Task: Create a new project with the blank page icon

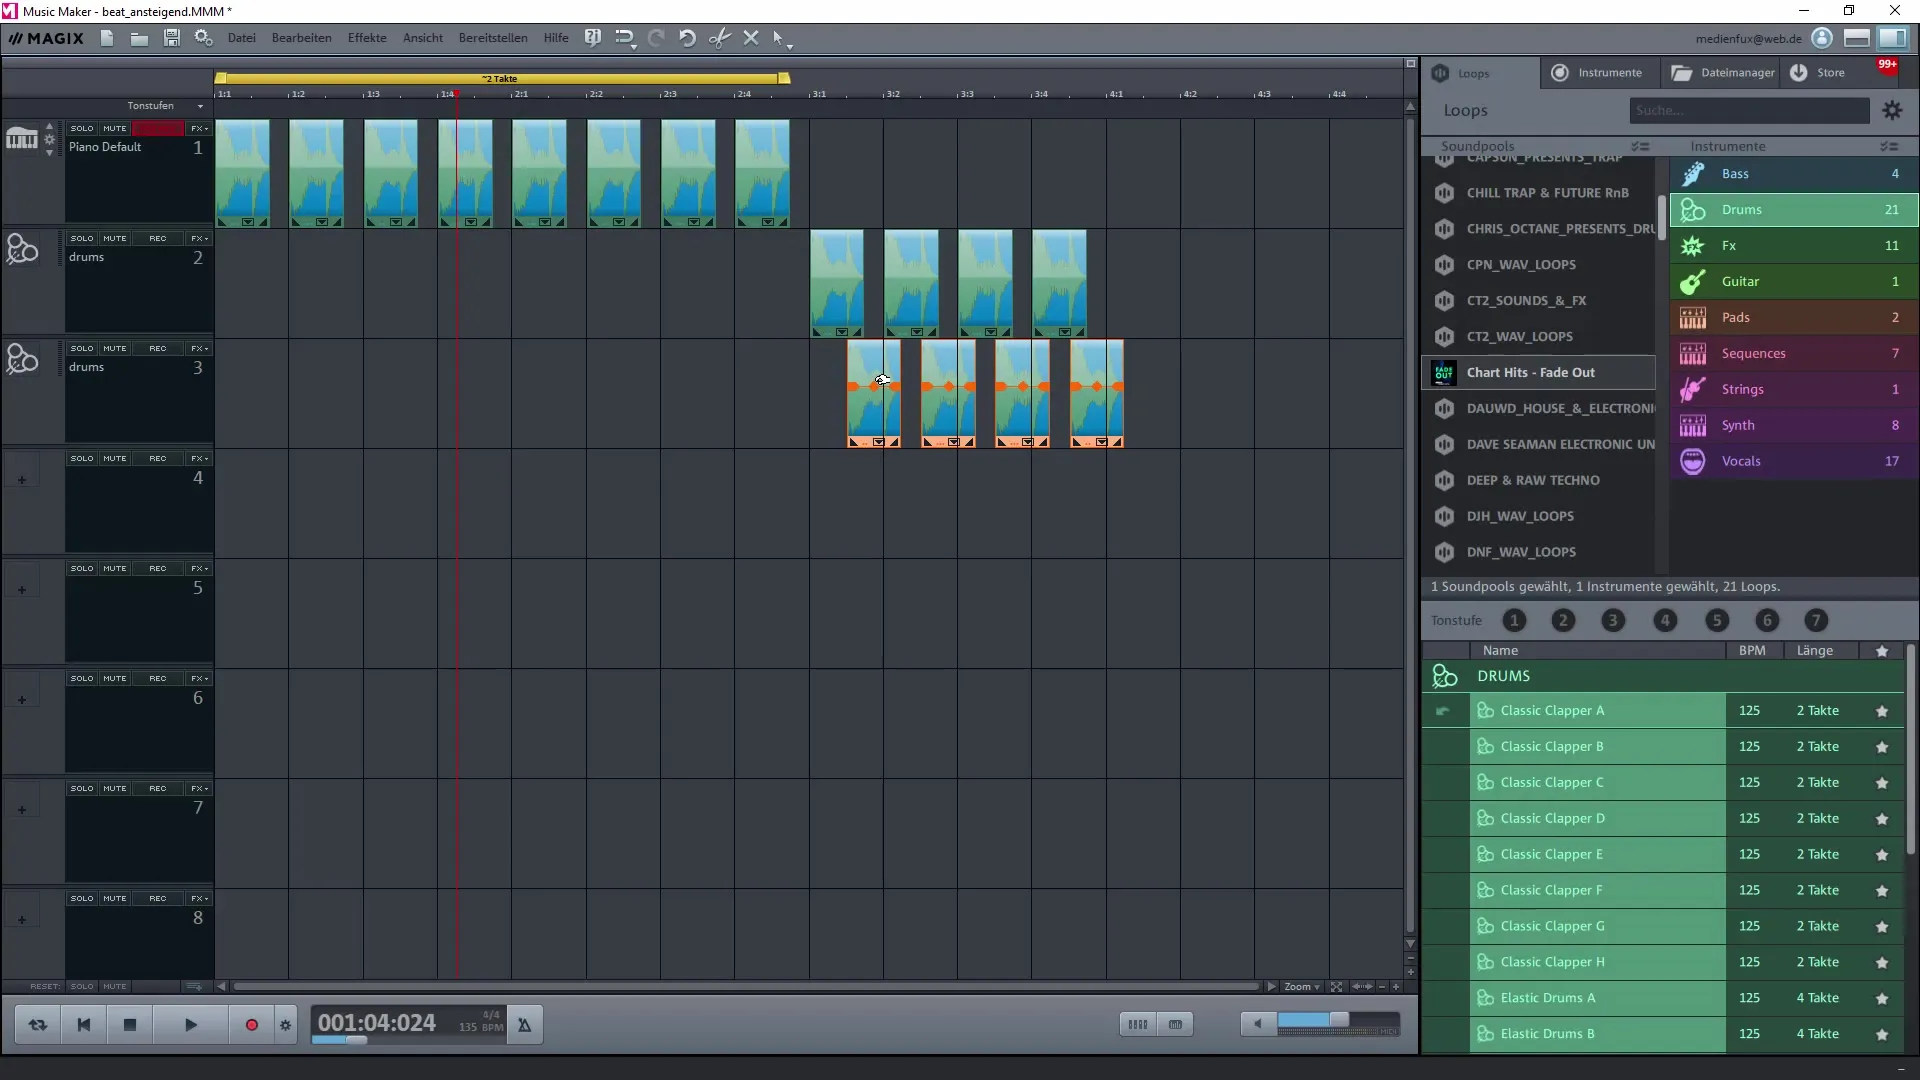Action: click(107, 38)
